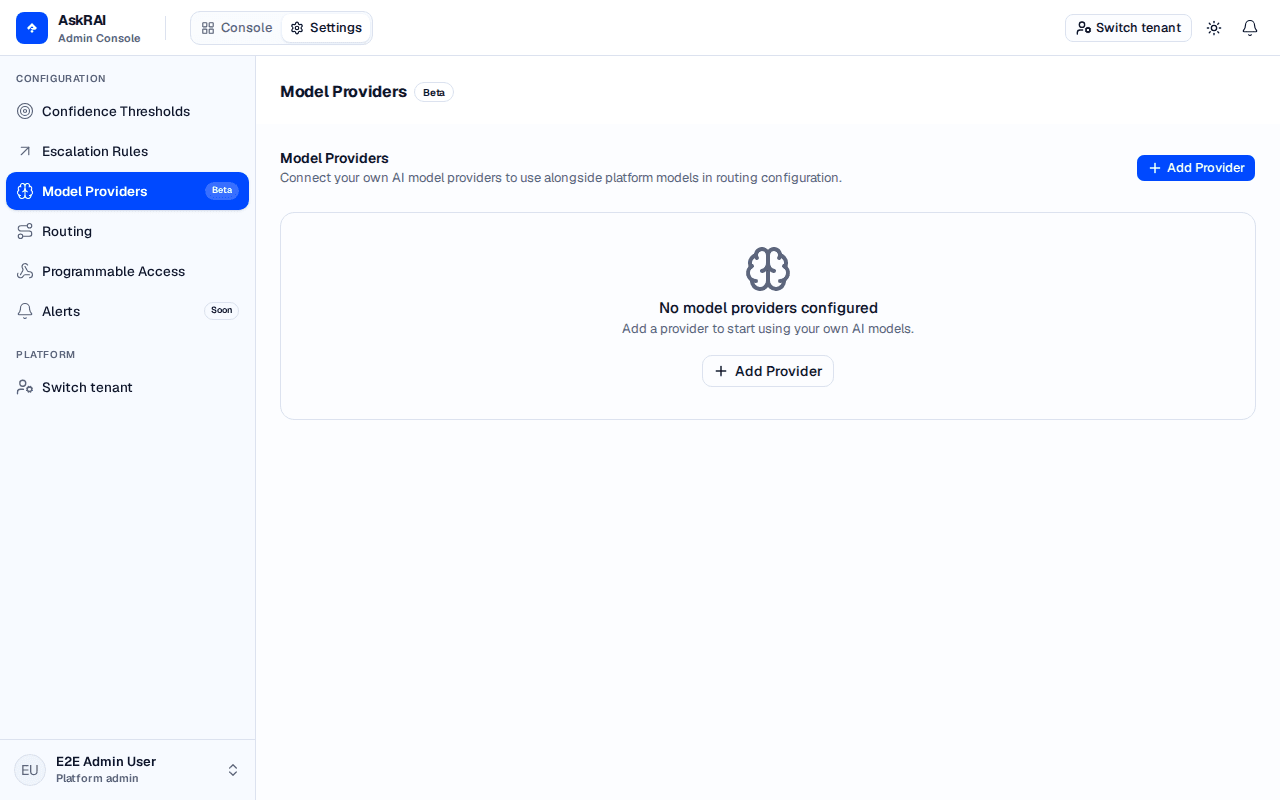Click the Routing icon in sidebar
Screen dimensions: 1280x800
[x=25, y=231]
